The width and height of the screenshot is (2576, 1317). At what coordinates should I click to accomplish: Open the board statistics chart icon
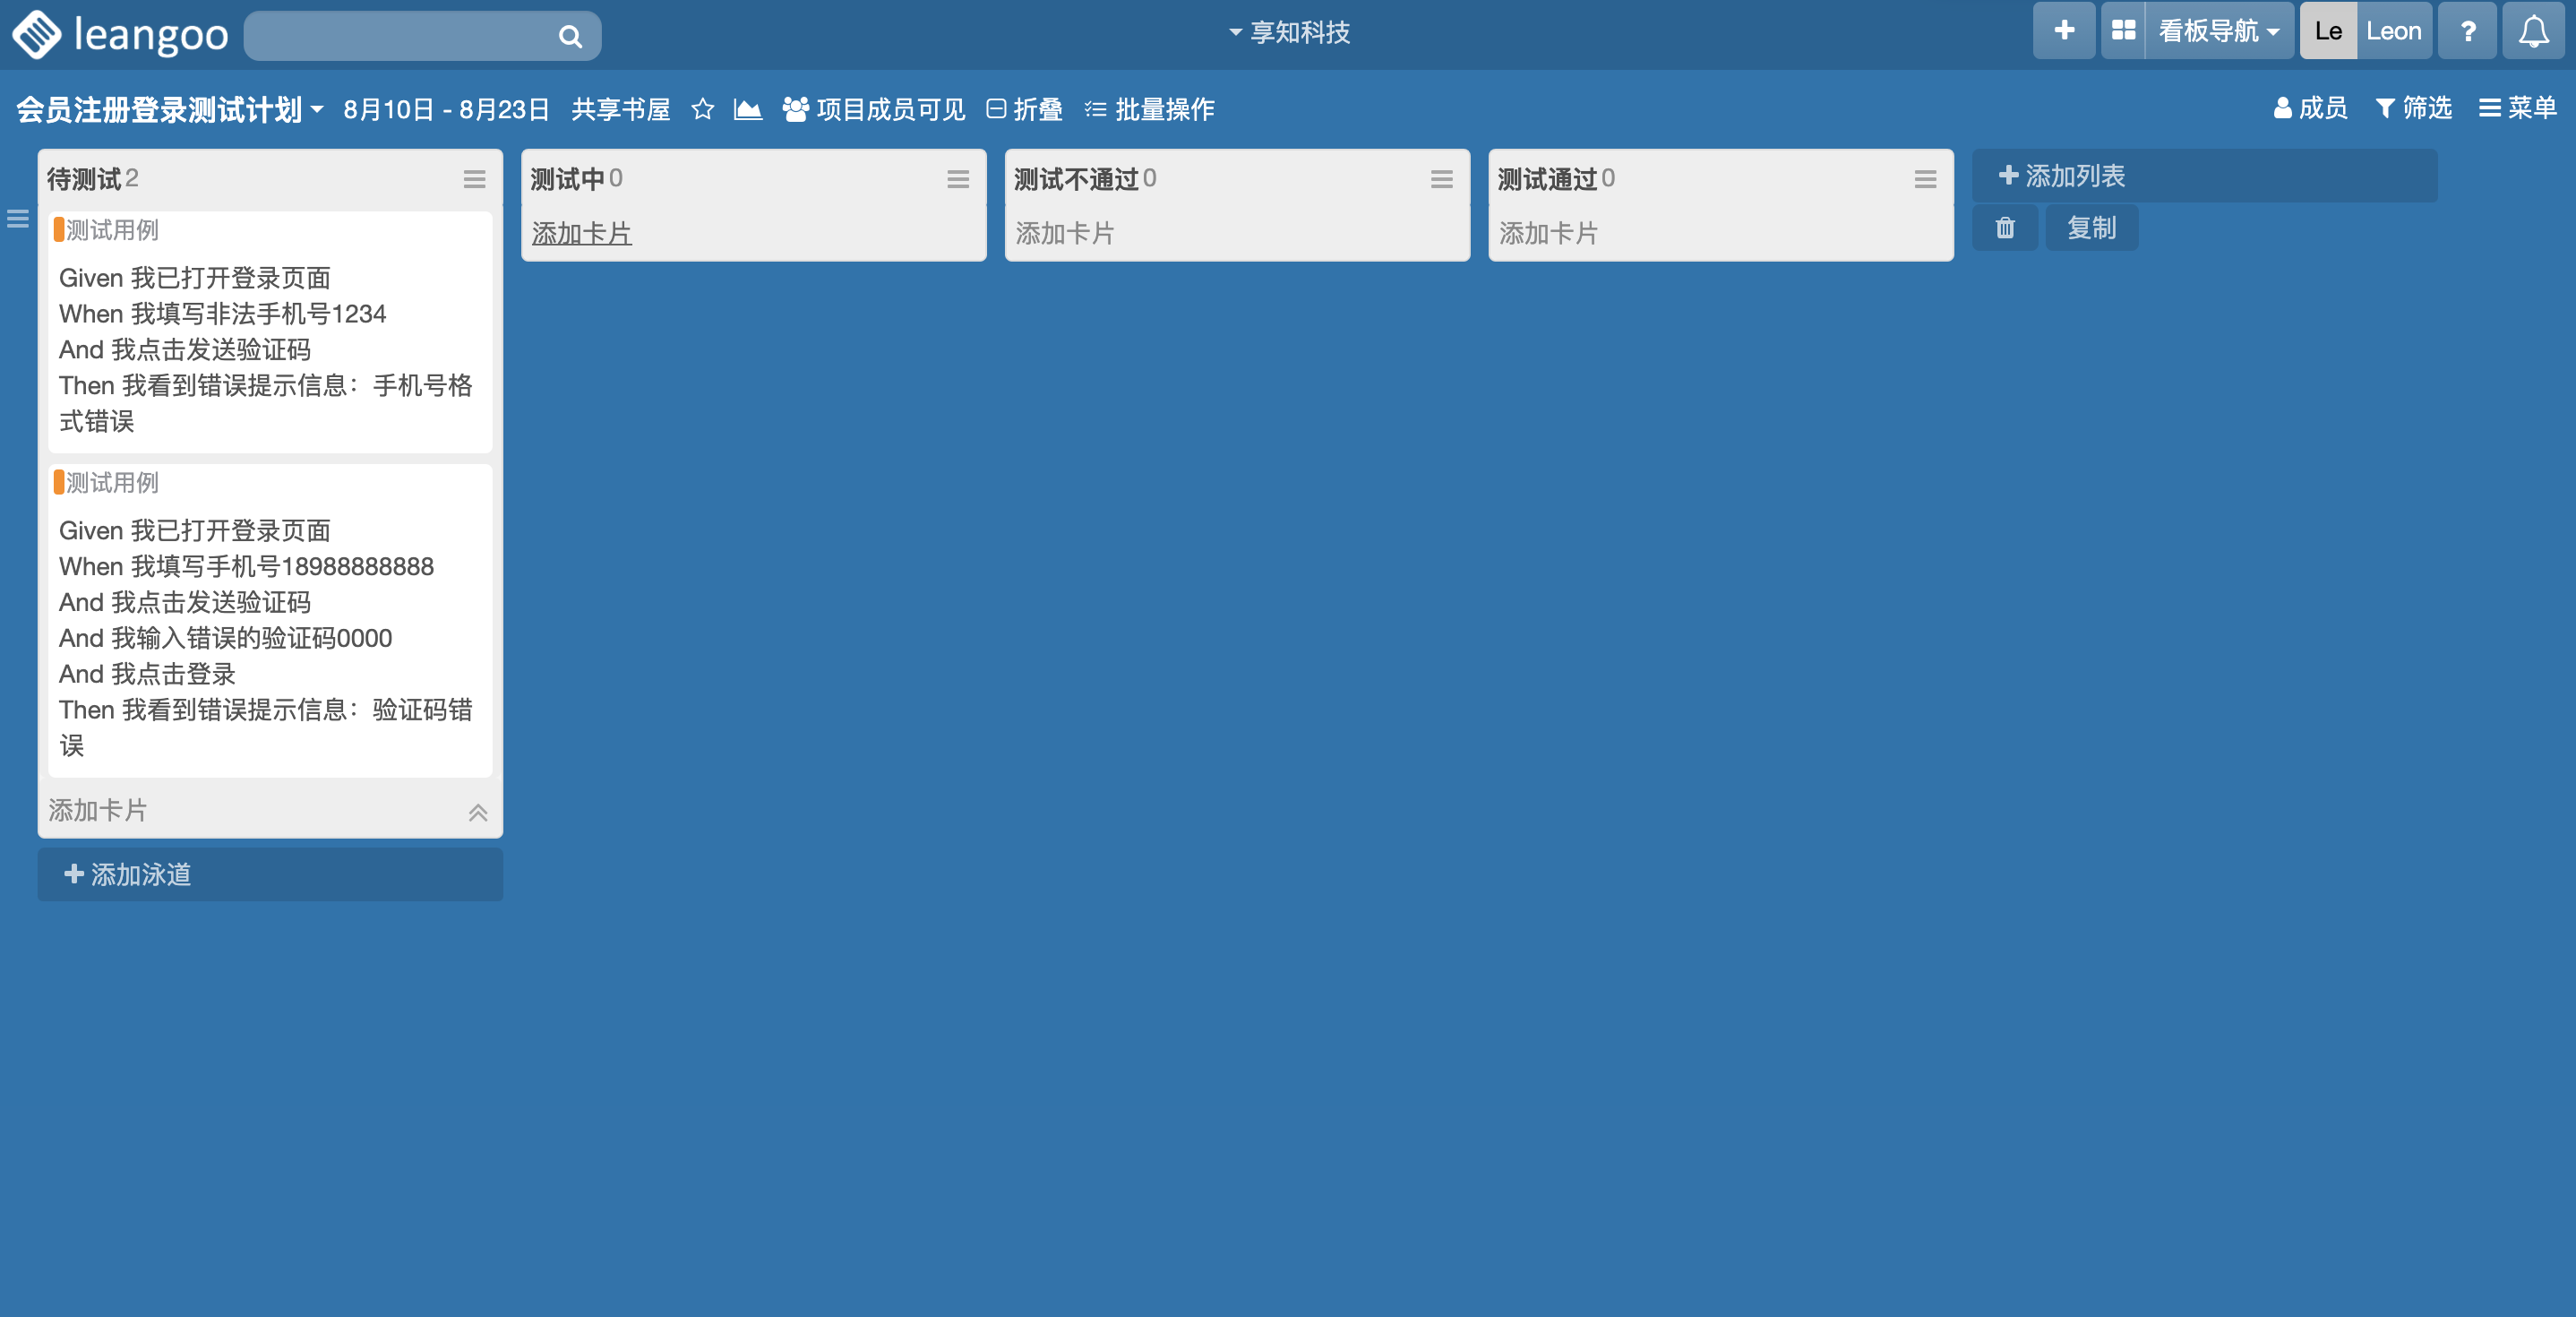tap(747, 109)
